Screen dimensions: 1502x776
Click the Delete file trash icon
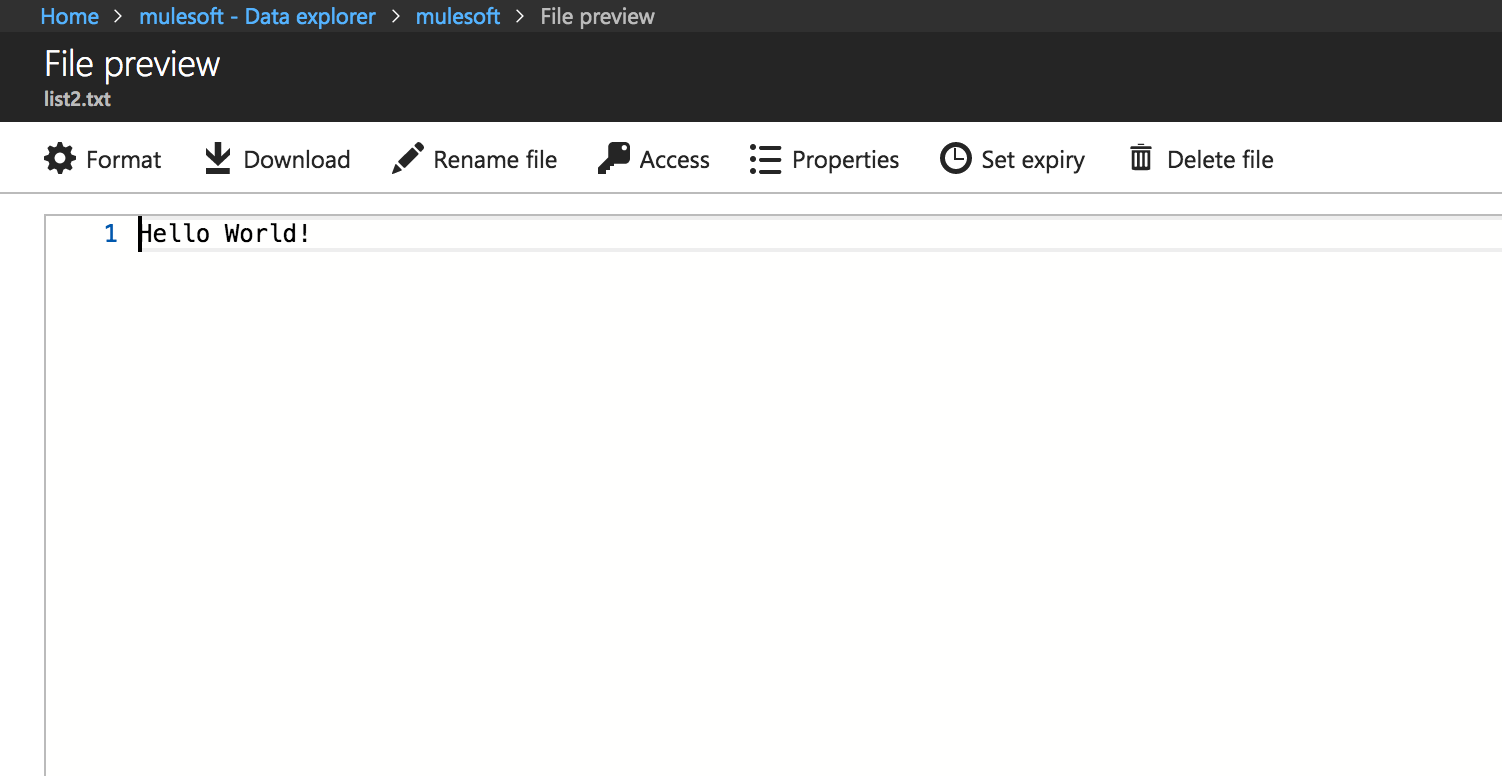[1140, 158]
